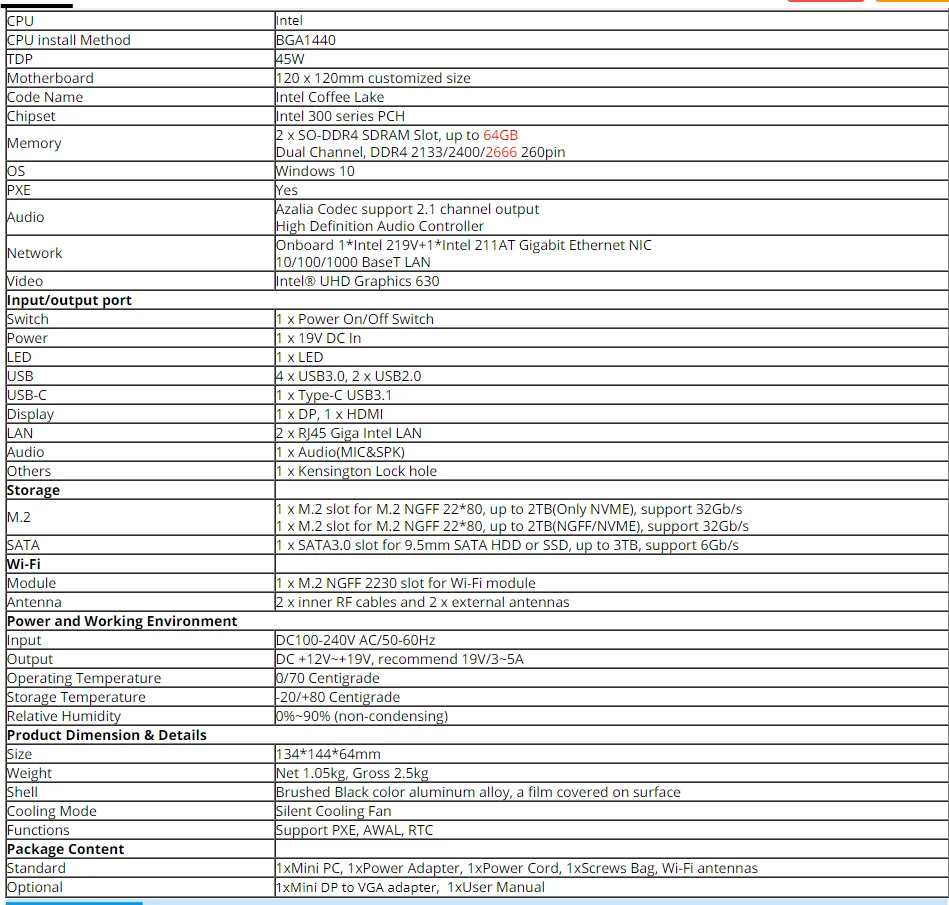Click 'Intel® UHD Graphics 630' value
949x905 pixels.
pyautogui.click(x=358, y=281)
